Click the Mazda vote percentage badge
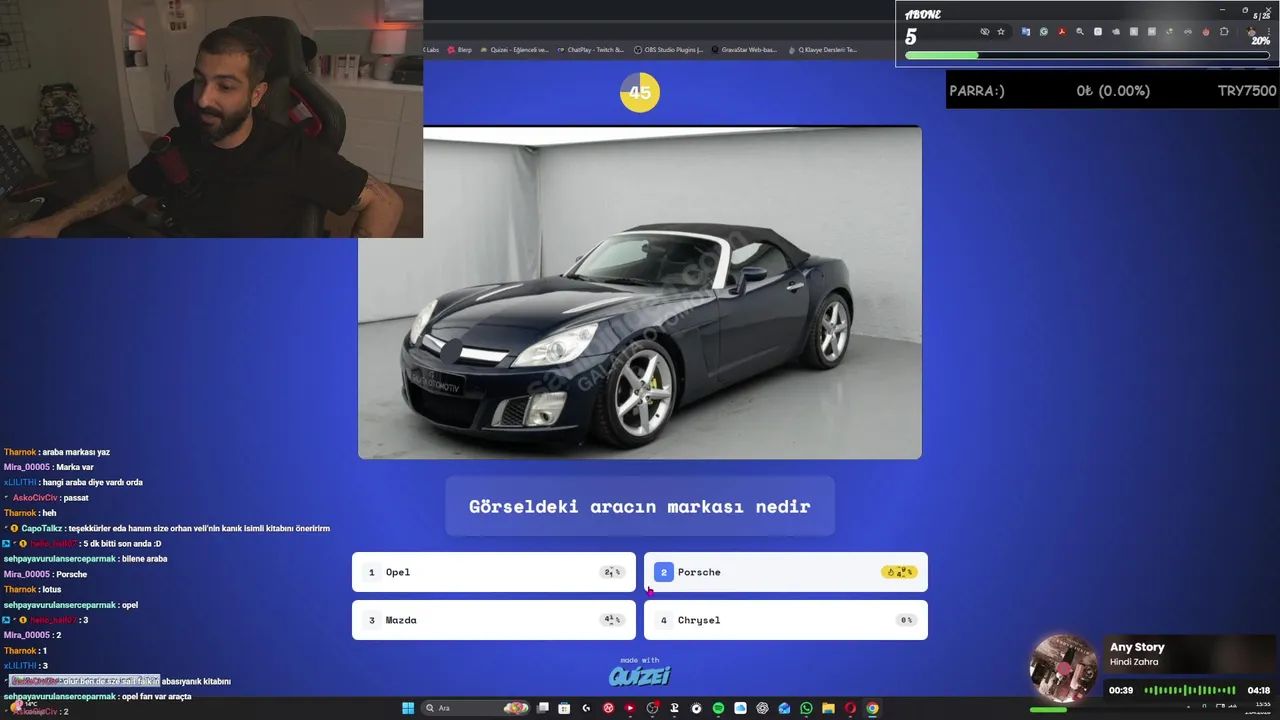This screenshot has height=720, width=1280. coord(611,620)
